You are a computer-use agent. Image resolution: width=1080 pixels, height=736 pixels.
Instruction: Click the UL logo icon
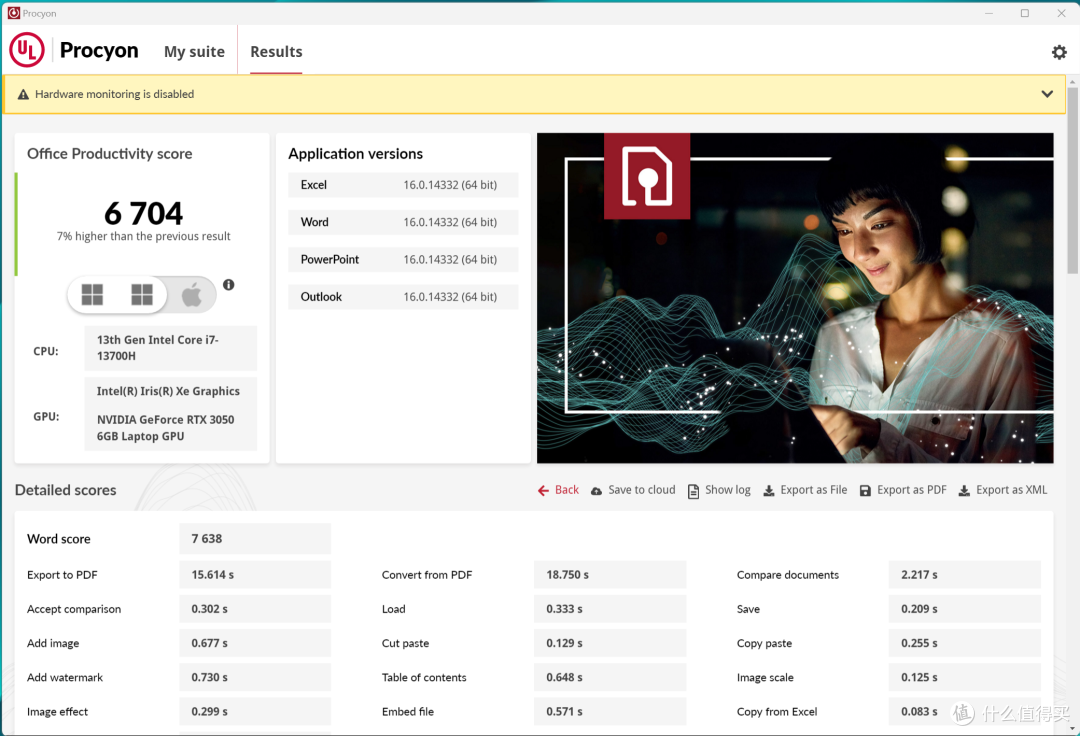(27, 50)
